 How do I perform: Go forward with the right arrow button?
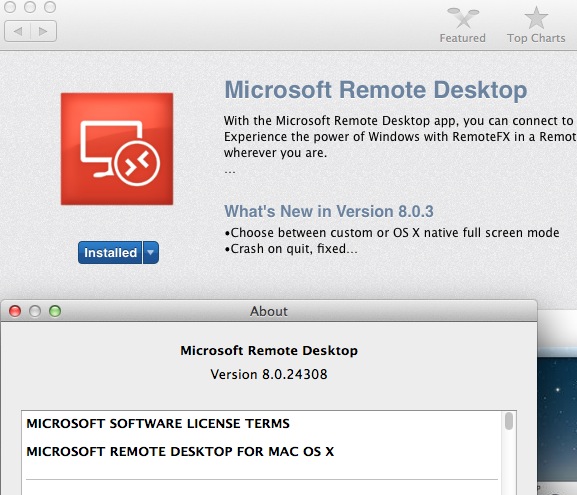43,31
